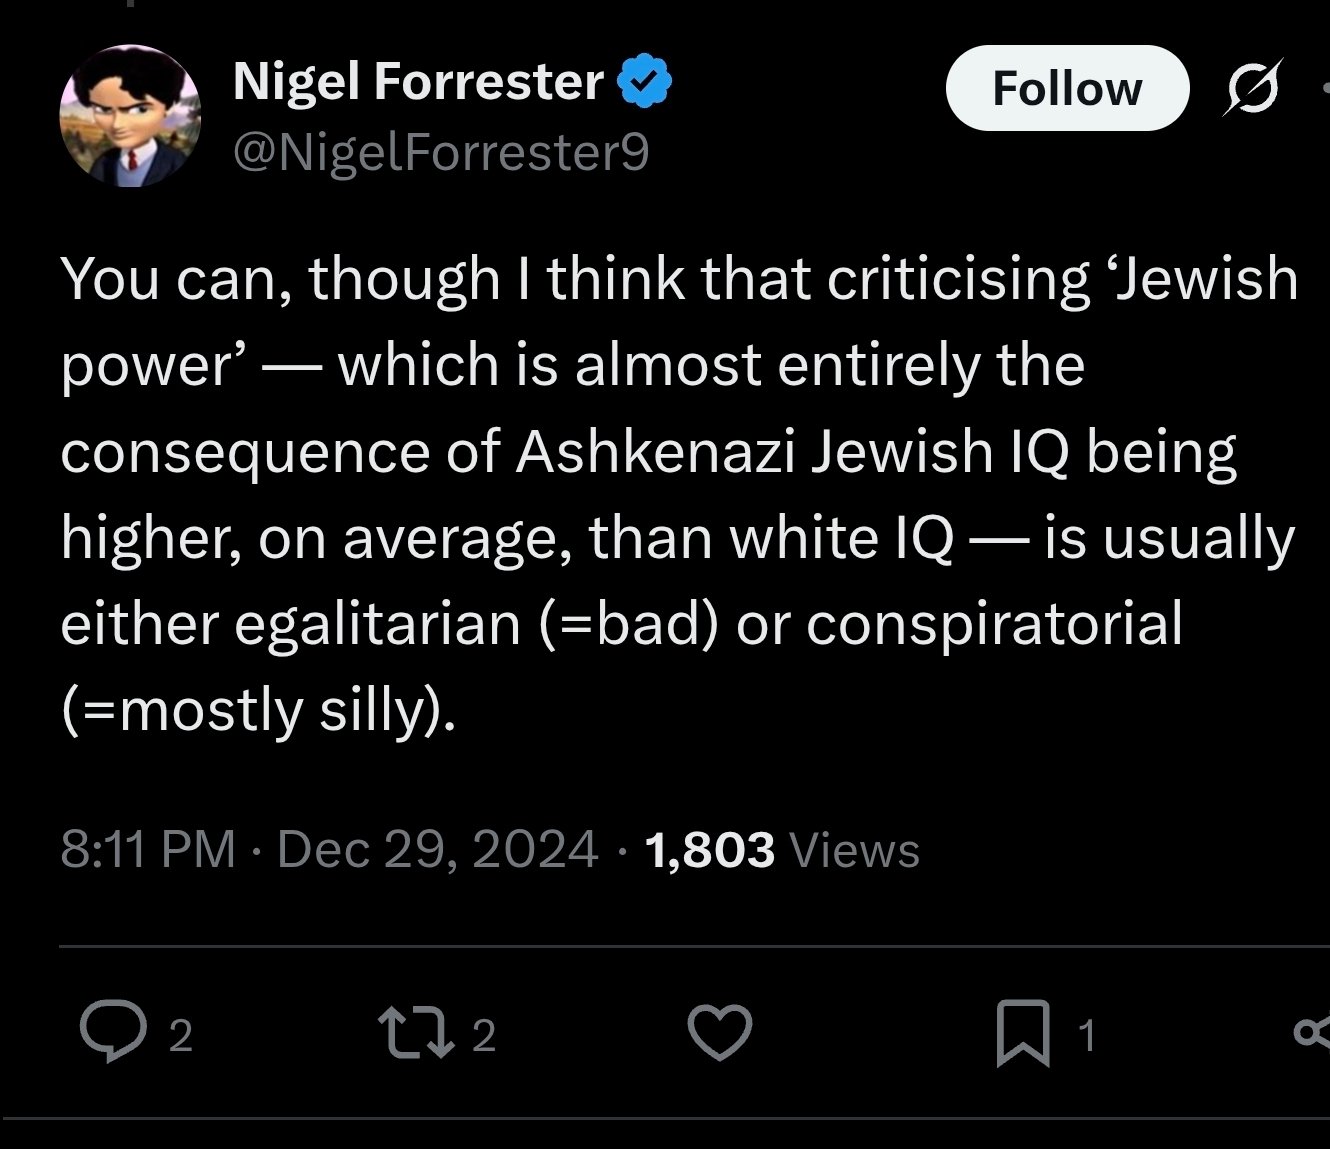Click the repost count of 2

[x=484, y=1036]
